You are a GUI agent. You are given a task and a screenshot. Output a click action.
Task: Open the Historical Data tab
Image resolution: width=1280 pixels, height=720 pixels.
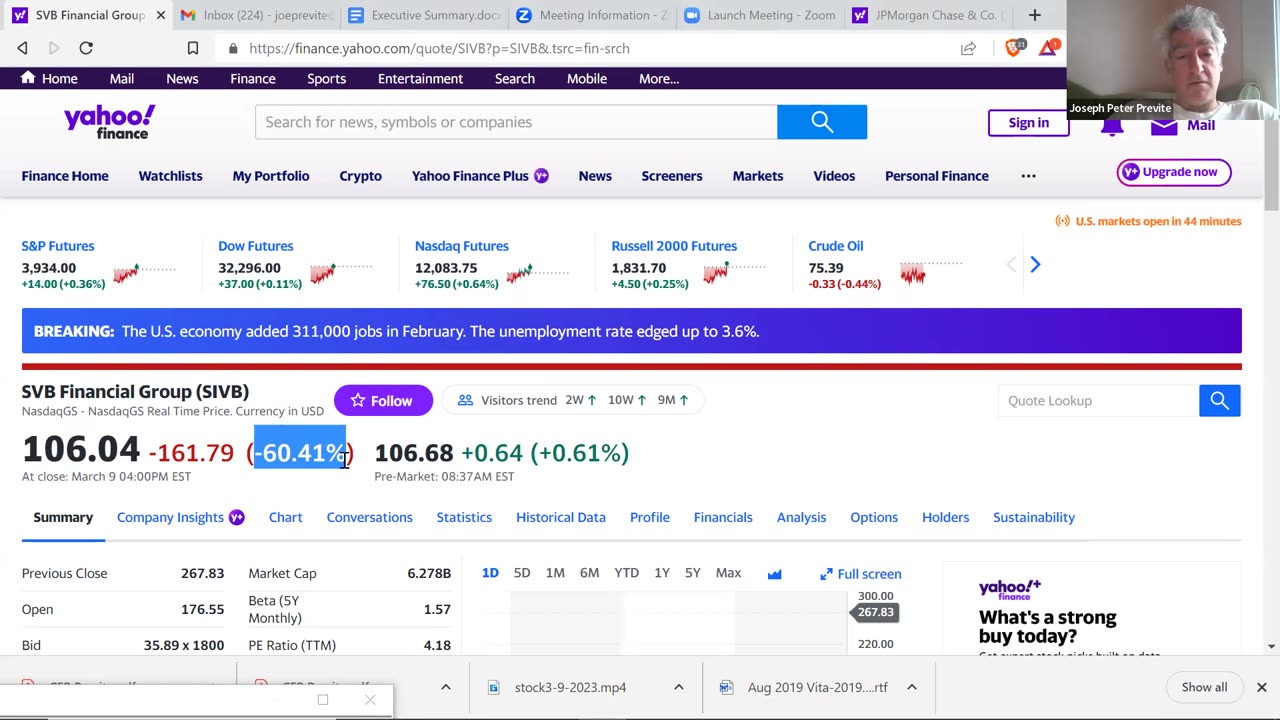561,517
